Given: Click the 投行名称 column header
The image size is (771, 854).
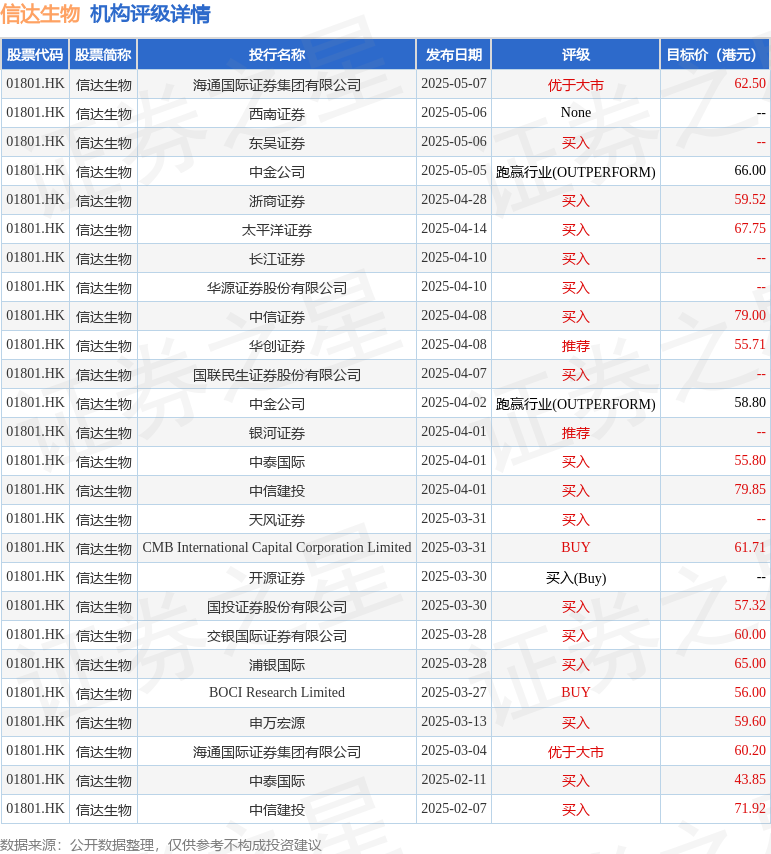Looking at the screenshot, I should coord(277,54).
